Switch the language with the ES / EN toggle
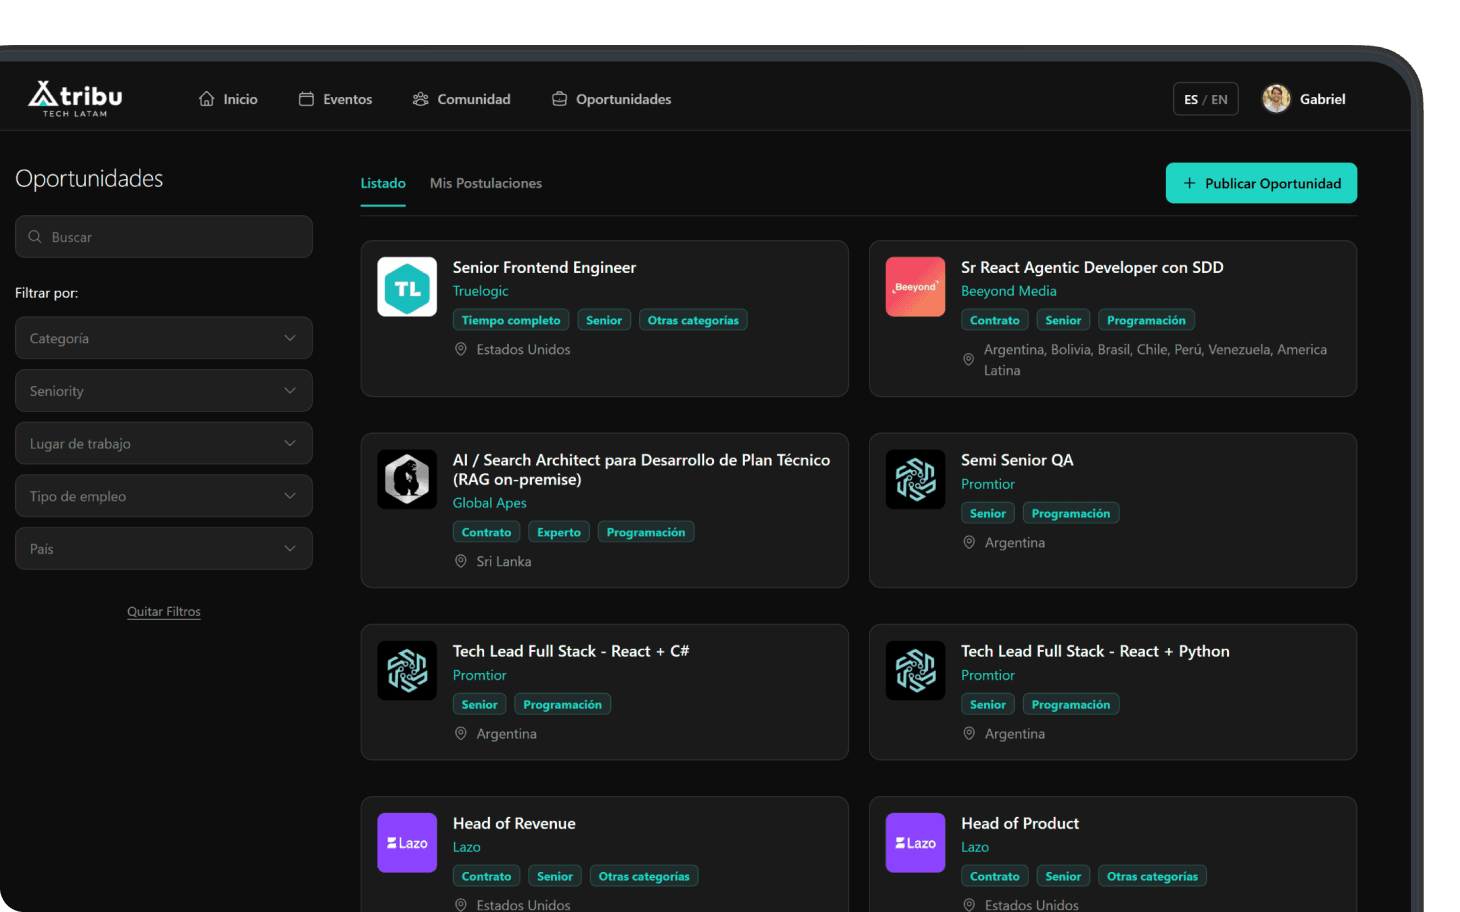Image resolution: width=1460 pixels, height=912 pixels. tap(1205, 99)
